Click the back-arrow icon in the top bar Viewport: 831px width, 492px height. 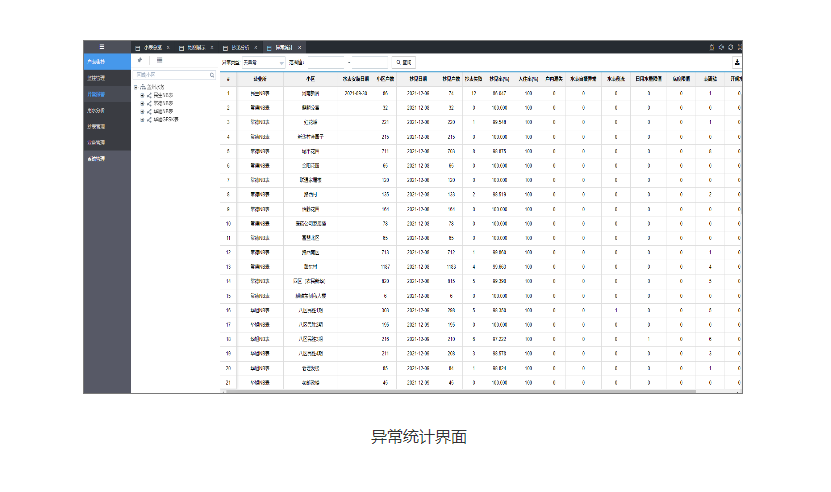pos(721,47)
